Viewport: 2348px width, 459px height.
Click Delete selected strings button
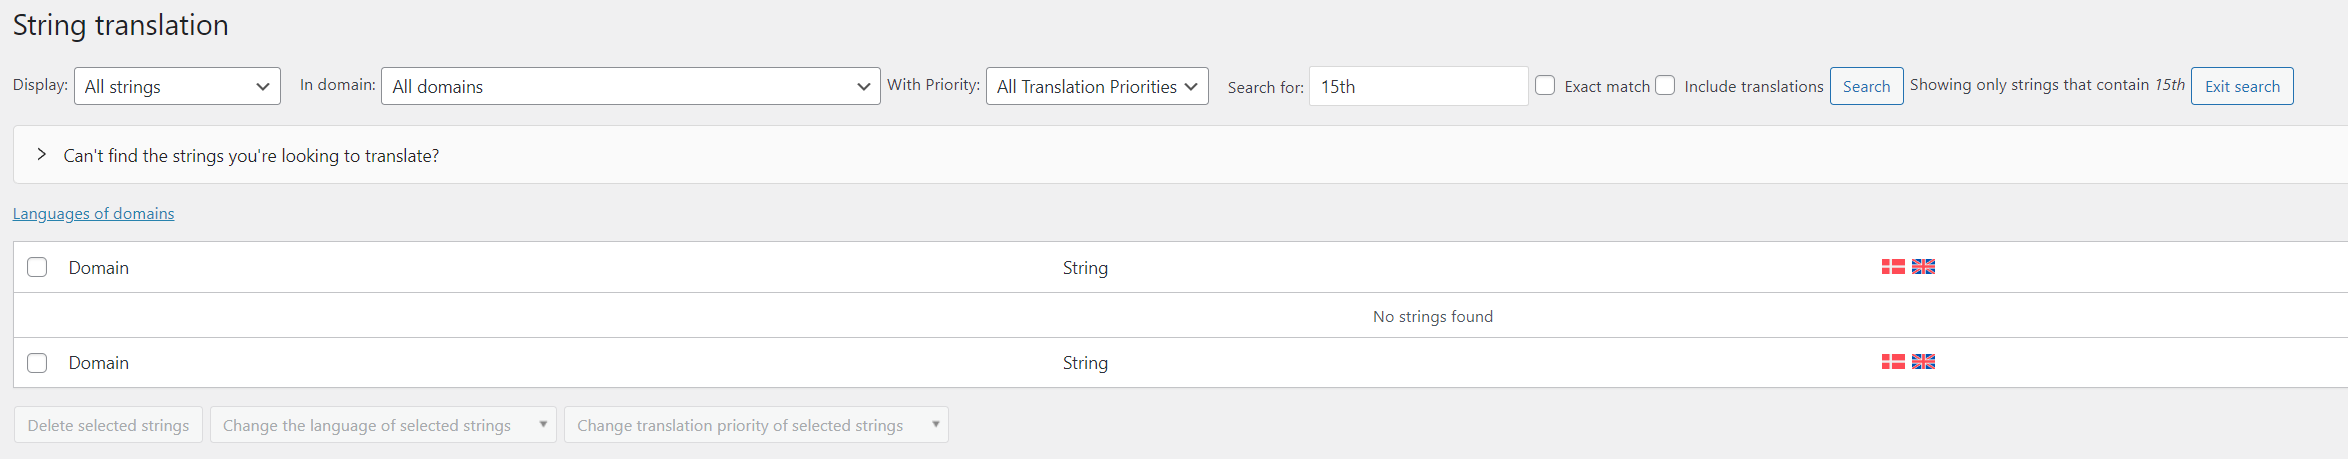108,425
